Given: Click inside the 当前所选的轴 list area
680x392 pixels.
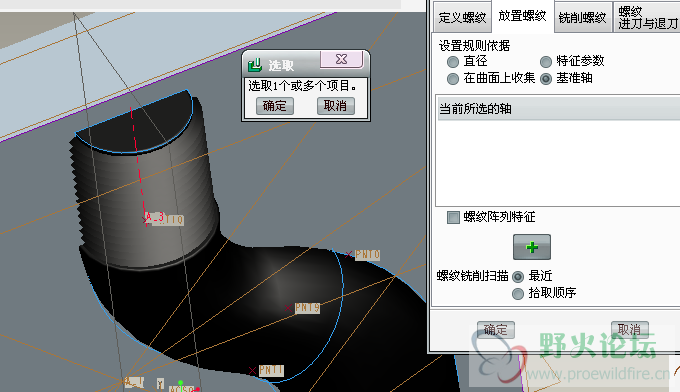Looking at the screenshot, I should point(558,163).
